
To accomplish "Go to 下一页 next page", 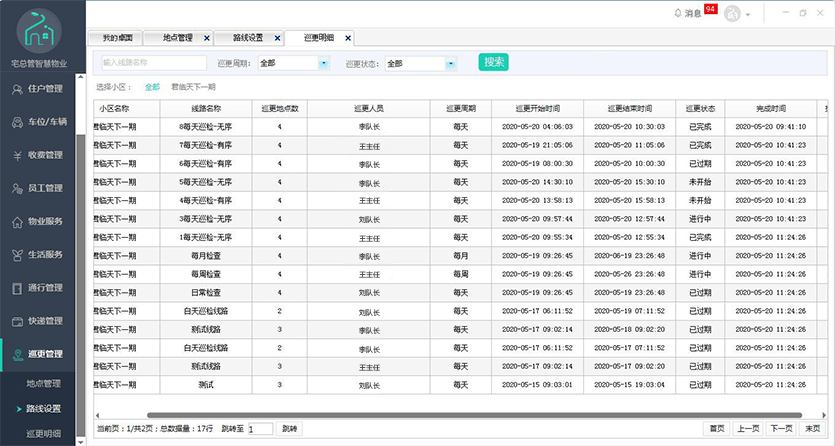I will click(780, 428).
